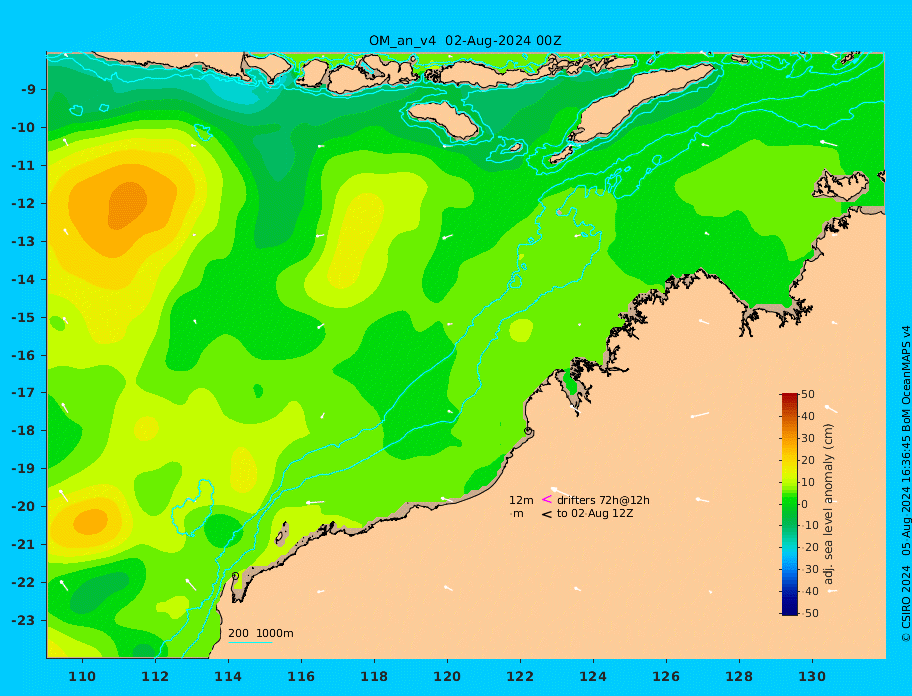Click the 50 value at top of colorbar
Screen dimensions: 912x696
coord(808,394)
